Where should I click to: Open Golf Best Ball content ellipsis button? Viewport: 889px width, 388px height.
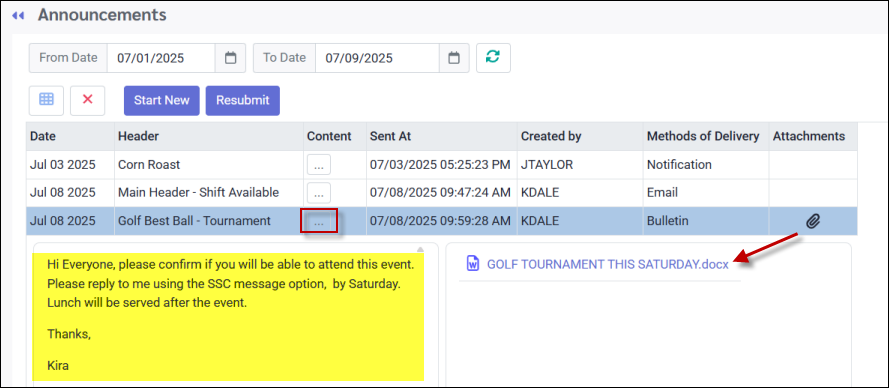[x=319, y=221]
